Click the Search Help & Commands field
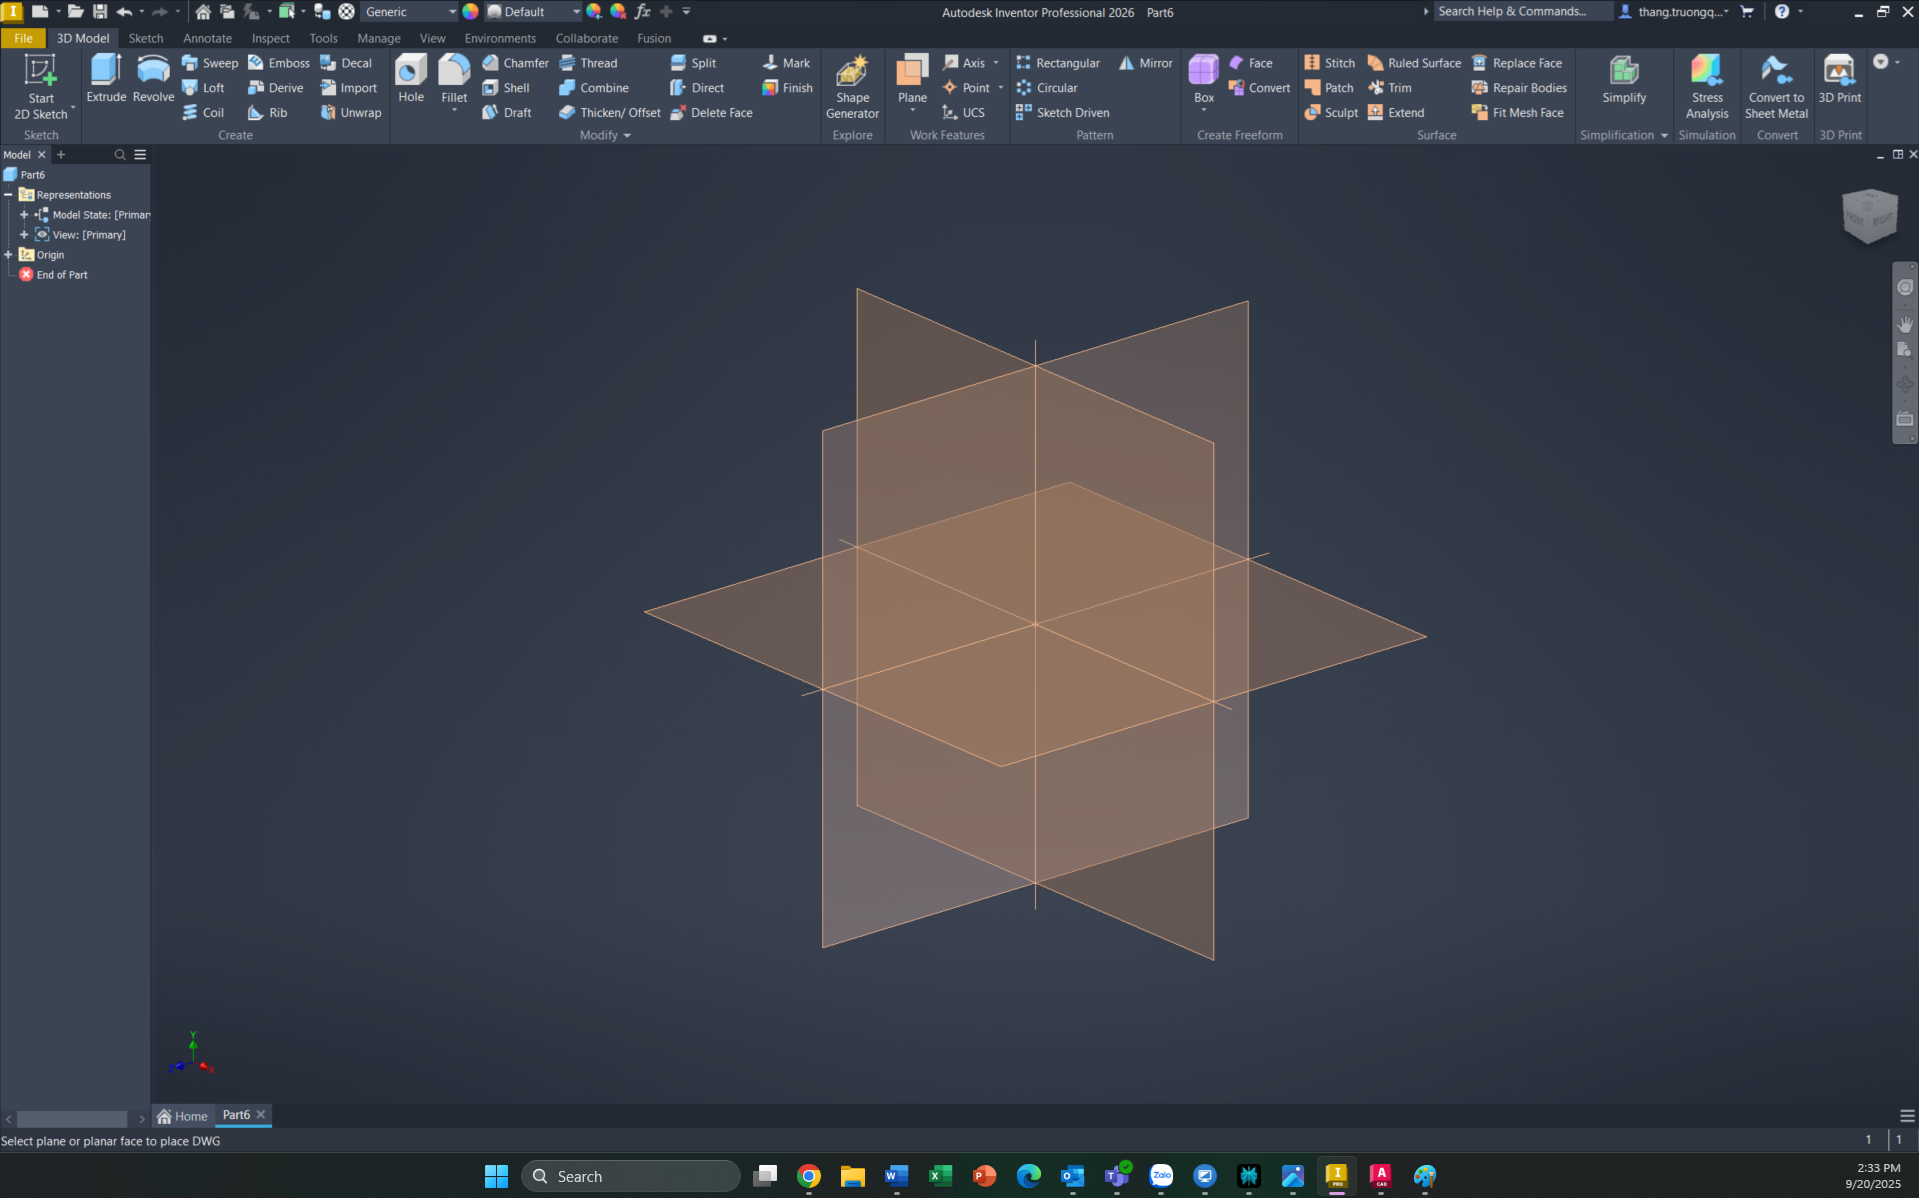 1523,11
